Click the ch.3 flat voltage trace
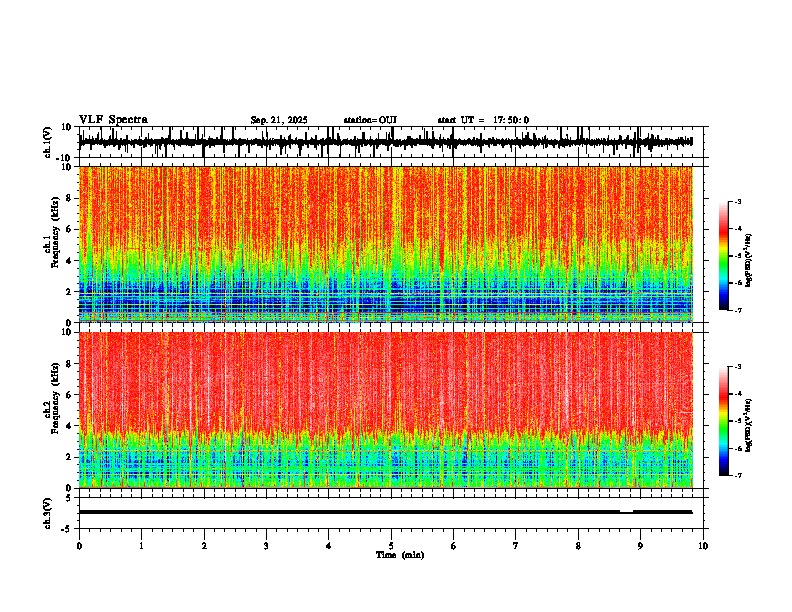Image resolution: width=792 pixels, height=612 pixels. [386, 512]
